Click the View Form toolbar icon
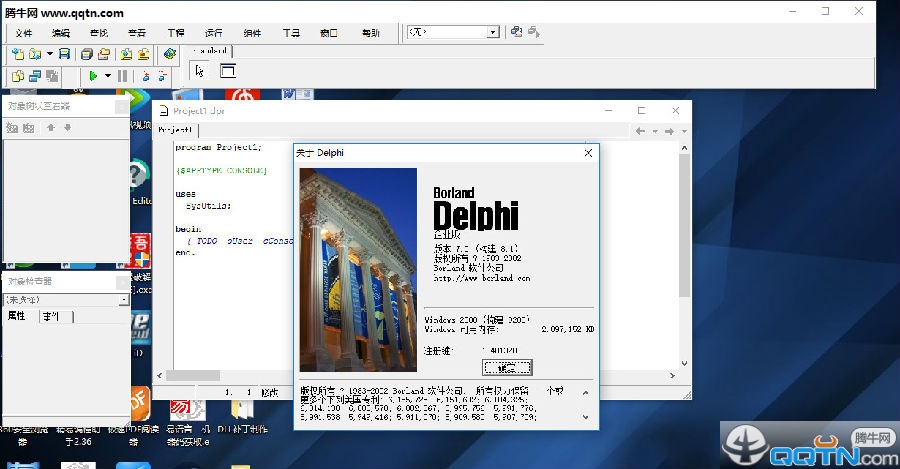 coord(35,76)
